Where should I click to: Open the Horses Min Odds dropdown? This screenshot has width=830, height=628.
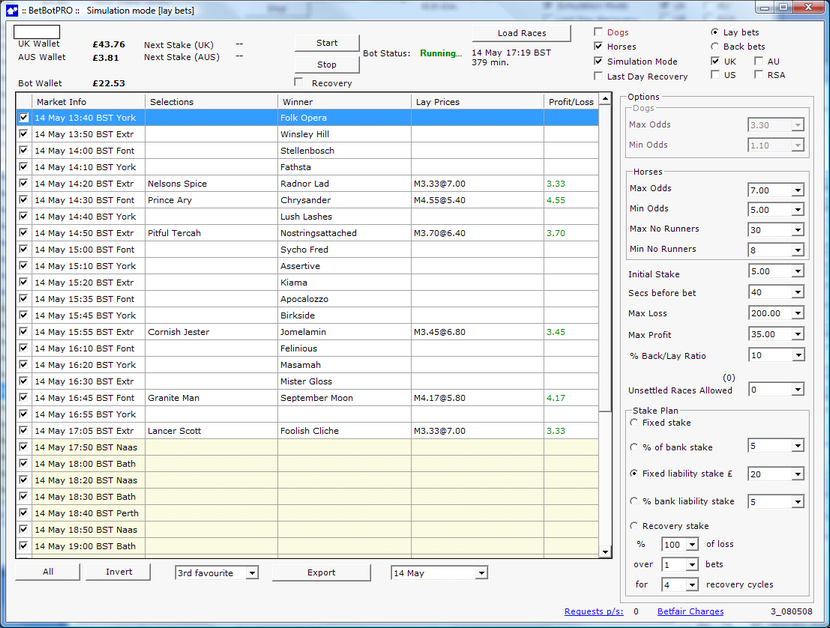click(x=798, y=210)
